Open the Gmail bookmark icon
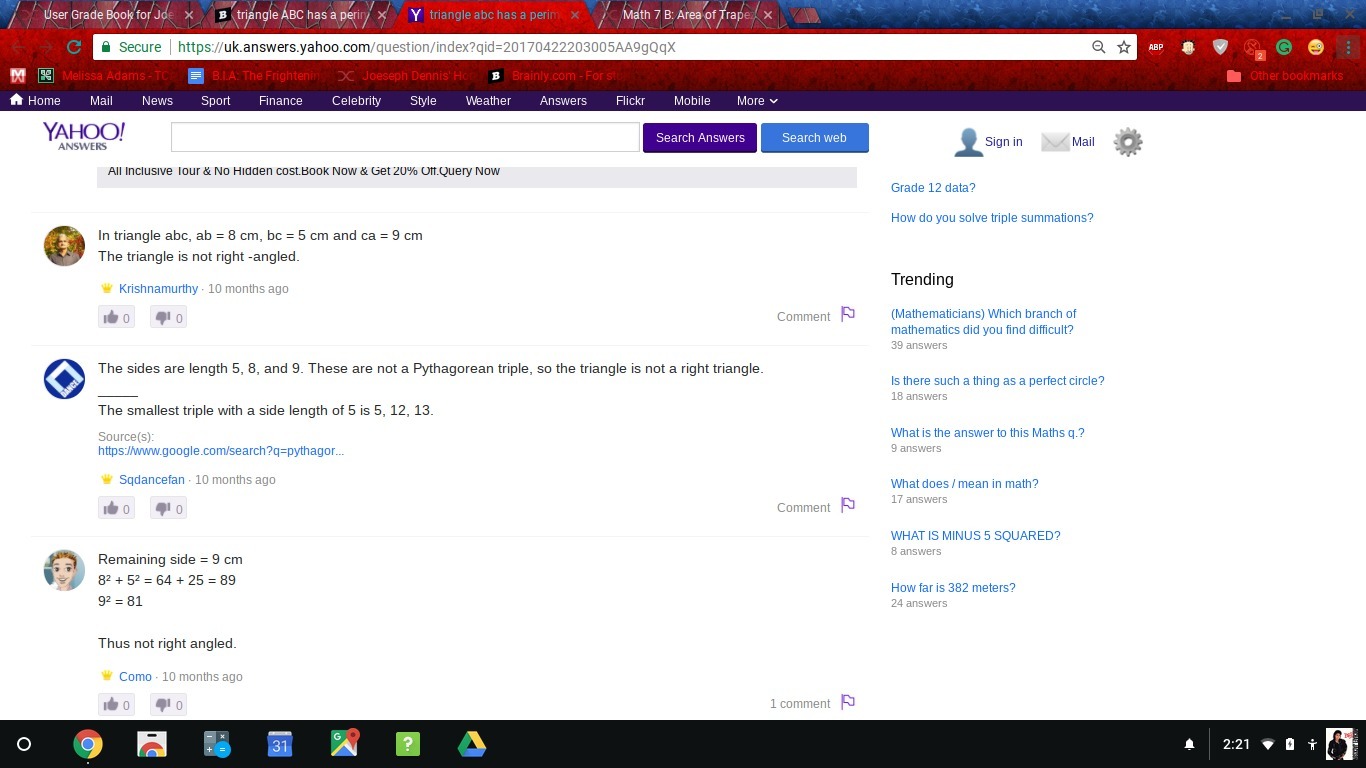This screenshot has height=768, width=1366. pos(17,75)
